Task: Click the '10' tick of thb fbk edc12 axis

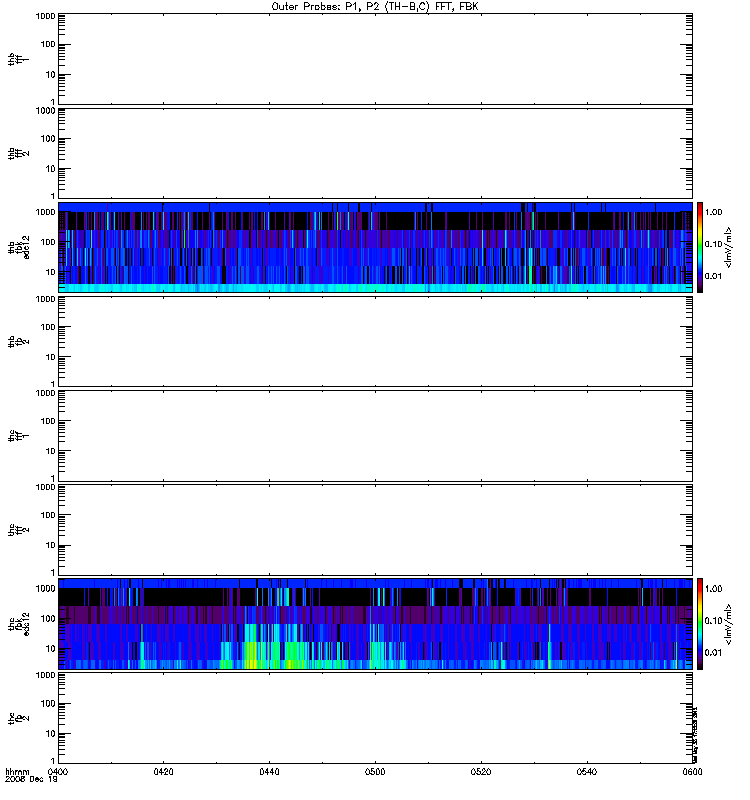Action: pyautogui.click(x=50, y=272)
